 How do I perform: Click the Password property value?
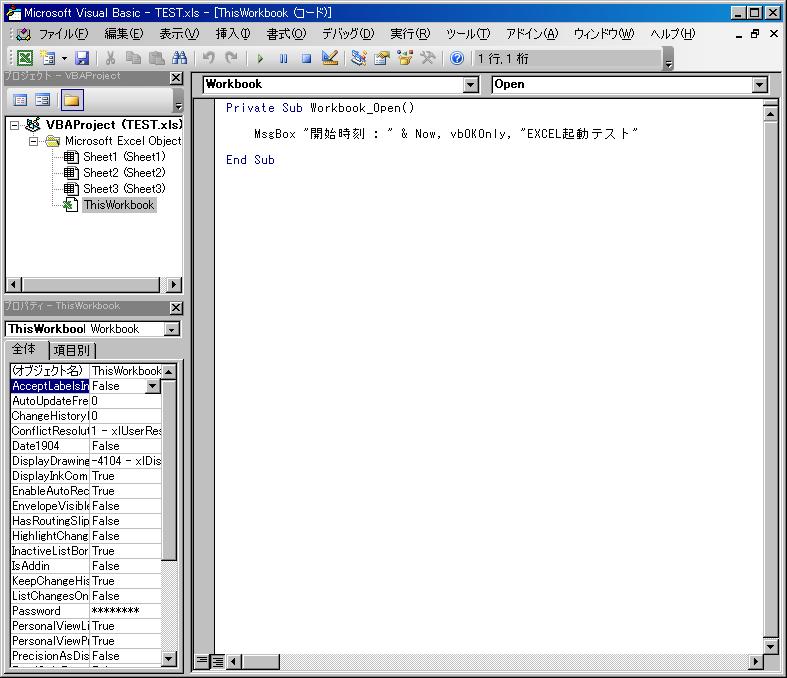point(125,611)
